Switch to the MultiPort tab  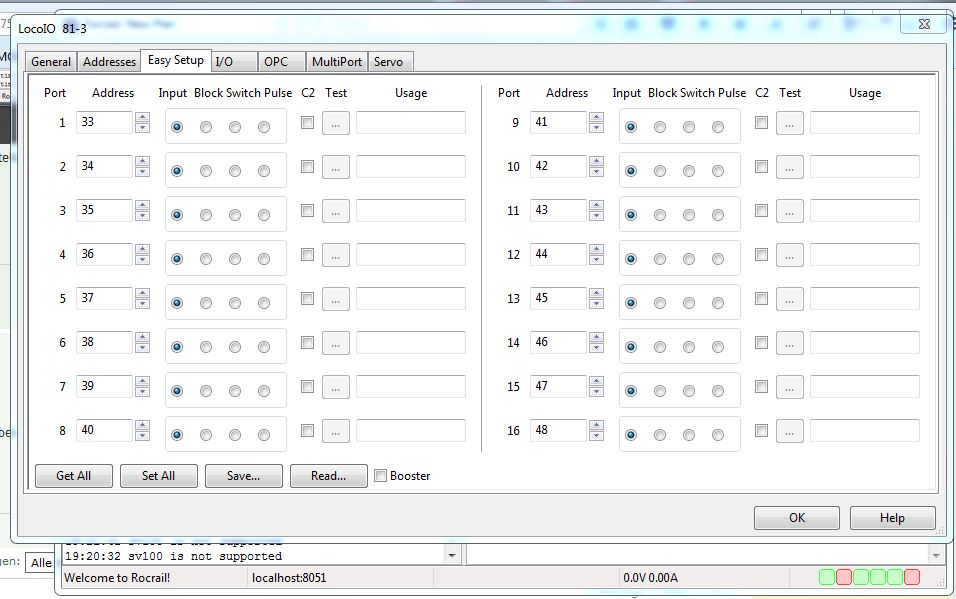coord(337,62)
